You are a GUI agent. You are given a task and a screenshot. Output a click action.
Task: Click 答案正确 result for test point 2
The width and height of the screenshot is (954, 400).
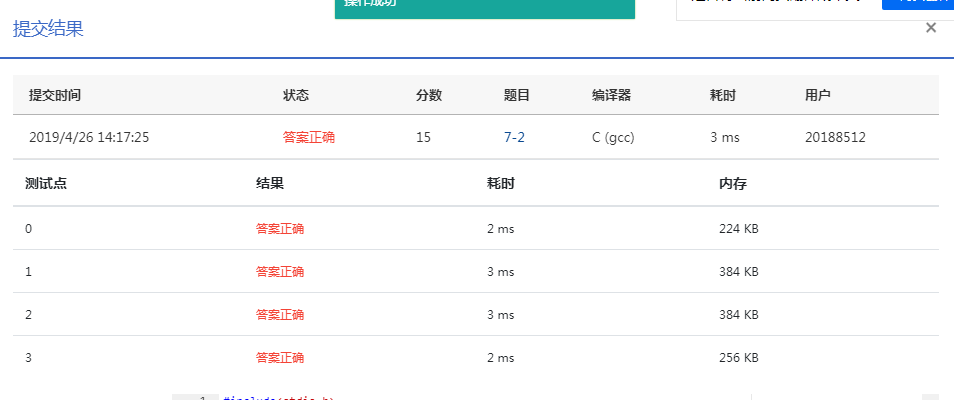[280, 315]
